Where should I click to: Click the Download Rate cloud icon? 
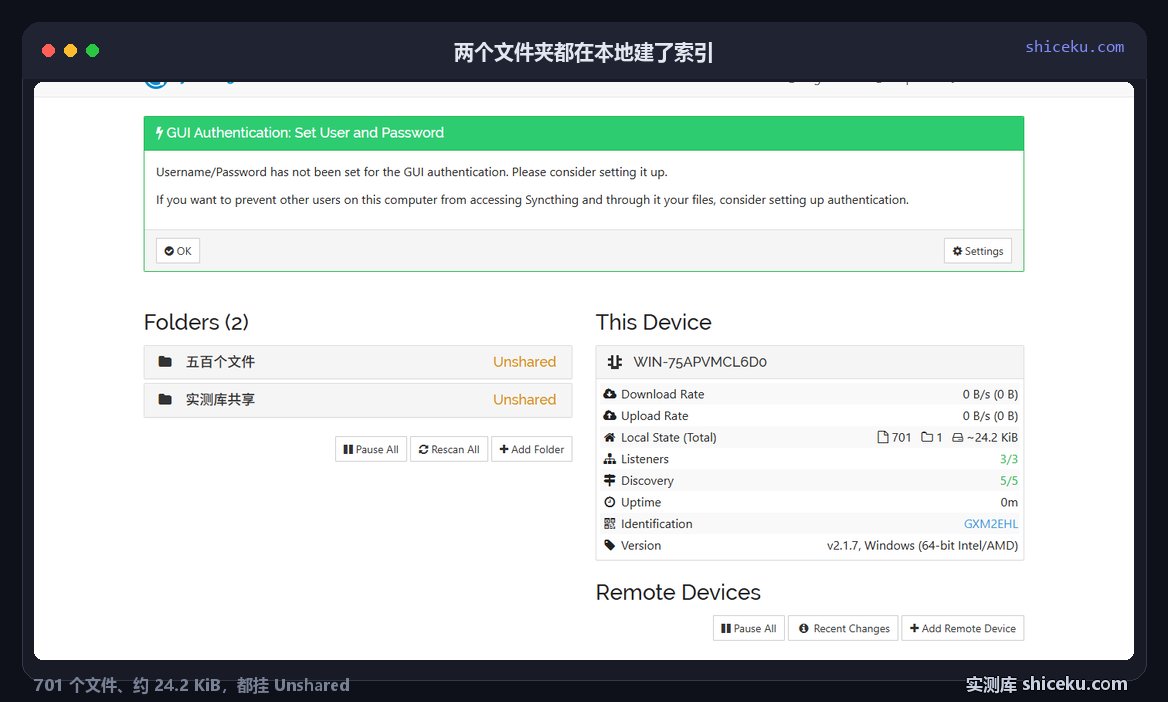tap(609, 393)
